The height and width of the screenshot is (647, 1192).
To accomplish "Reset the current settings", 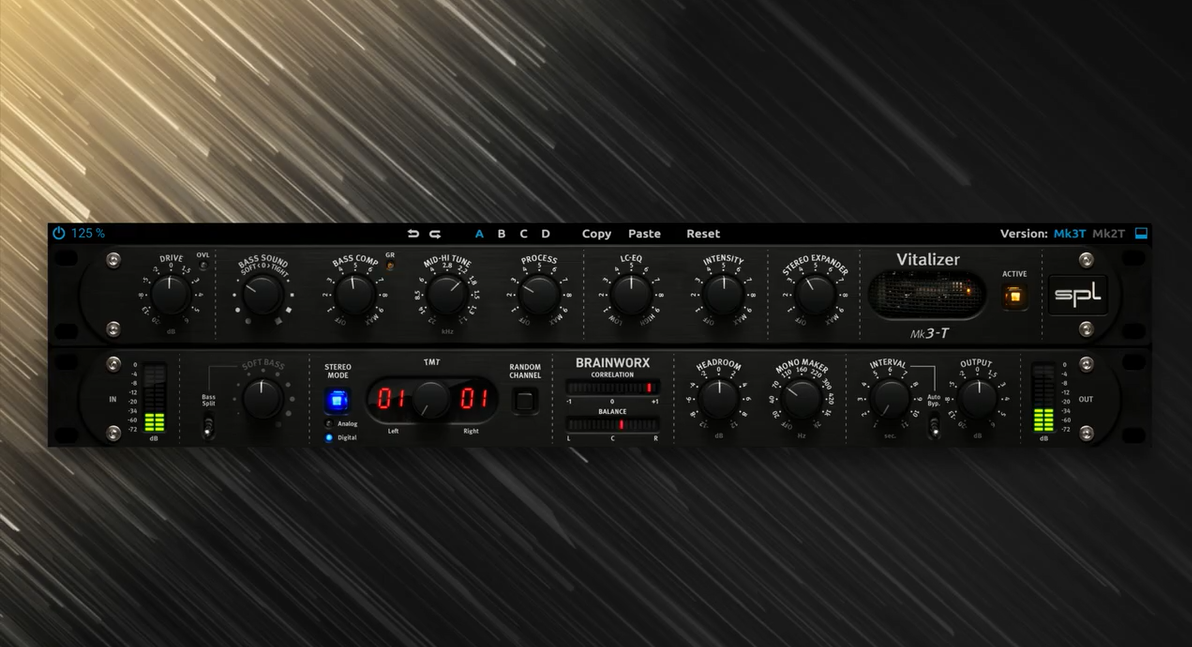I will [x=703, y=233].
